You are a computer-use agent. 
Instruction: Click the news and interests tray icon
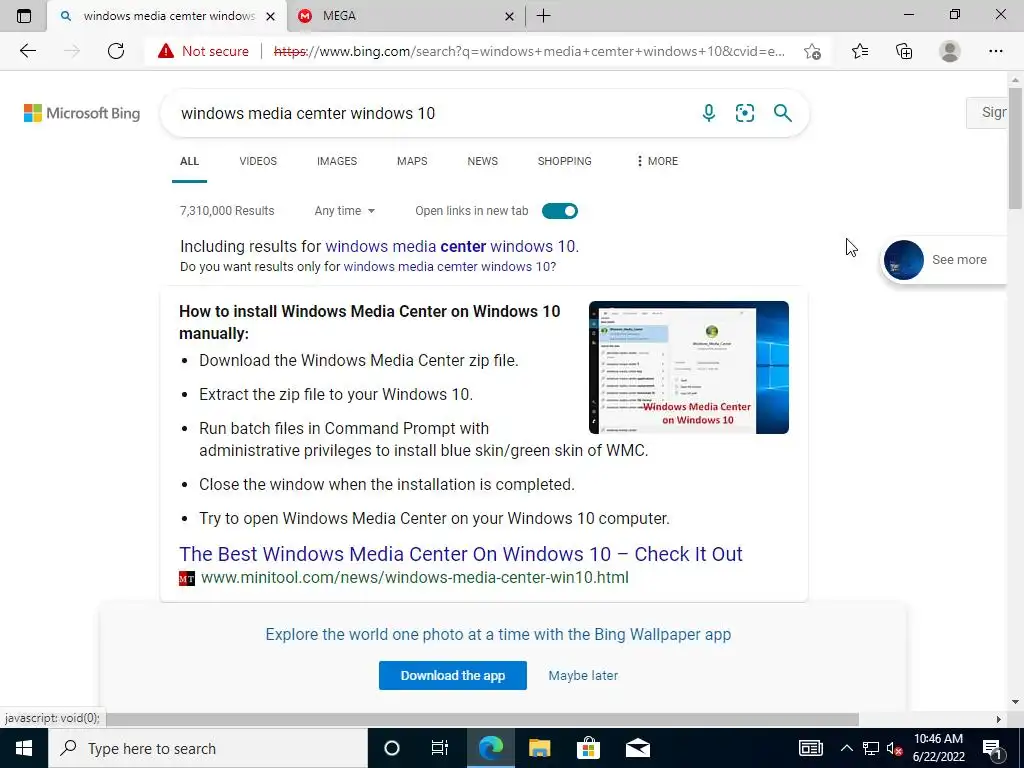tap(810, 748)
